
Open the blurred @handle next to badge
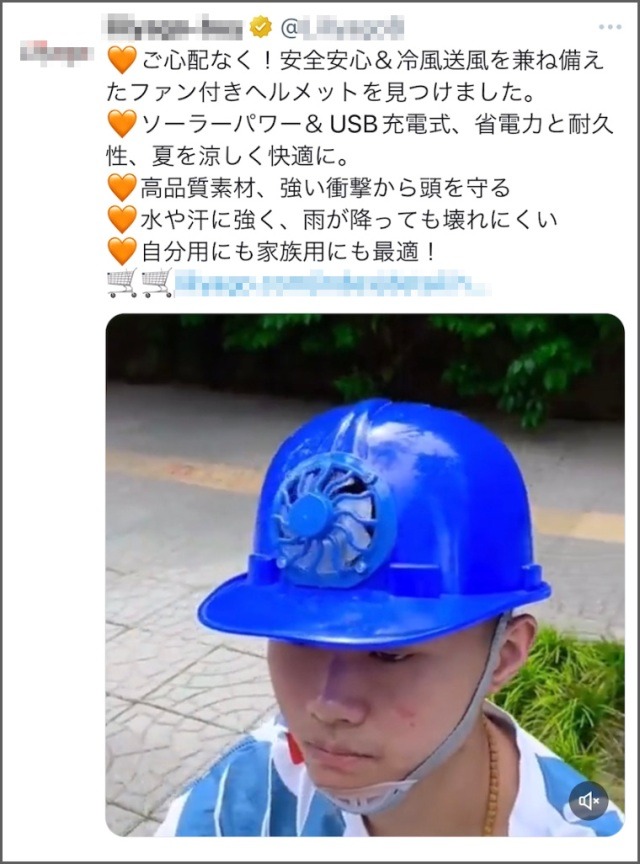[342, 27]
